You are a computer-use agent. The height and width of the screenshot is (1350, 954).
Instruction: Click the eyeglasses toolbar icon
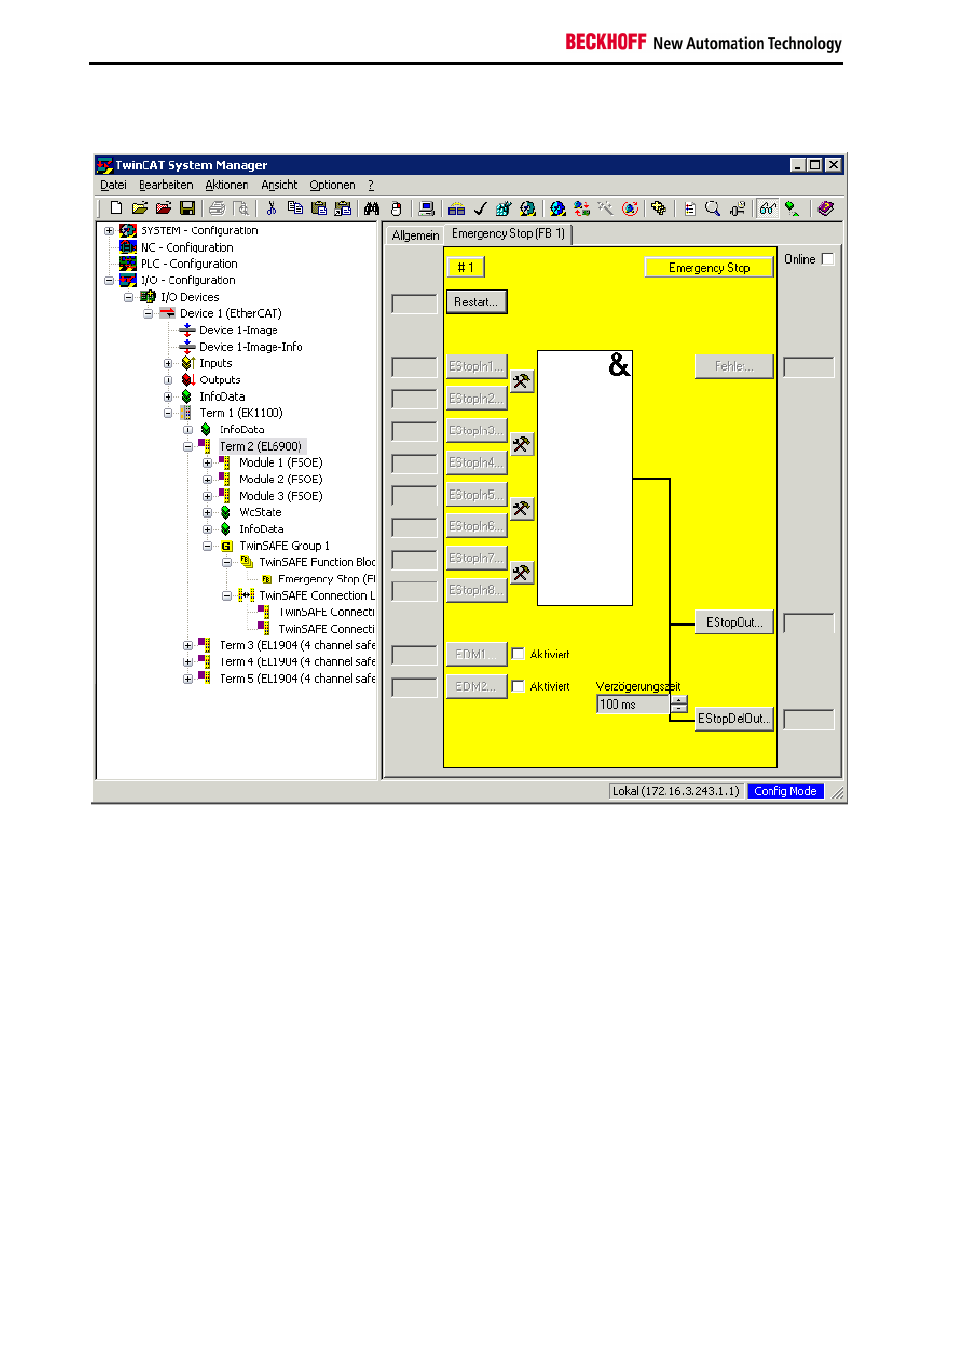coord(767,208)
